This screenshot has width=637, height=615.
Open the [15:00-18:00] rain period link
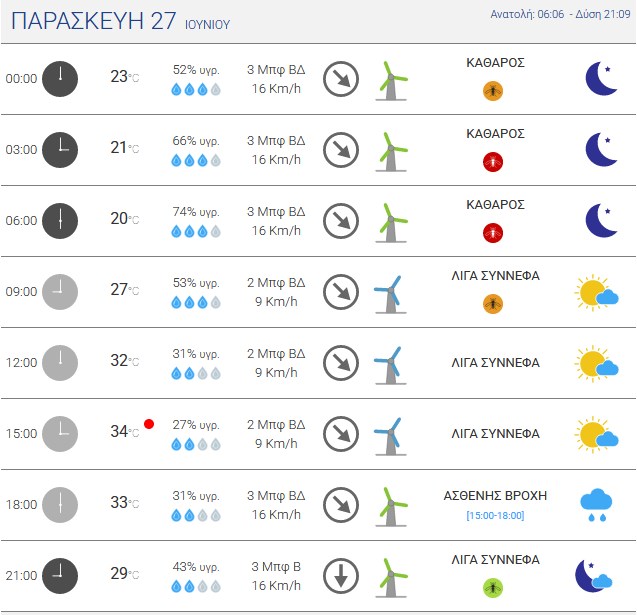click(x=495, y=515)
